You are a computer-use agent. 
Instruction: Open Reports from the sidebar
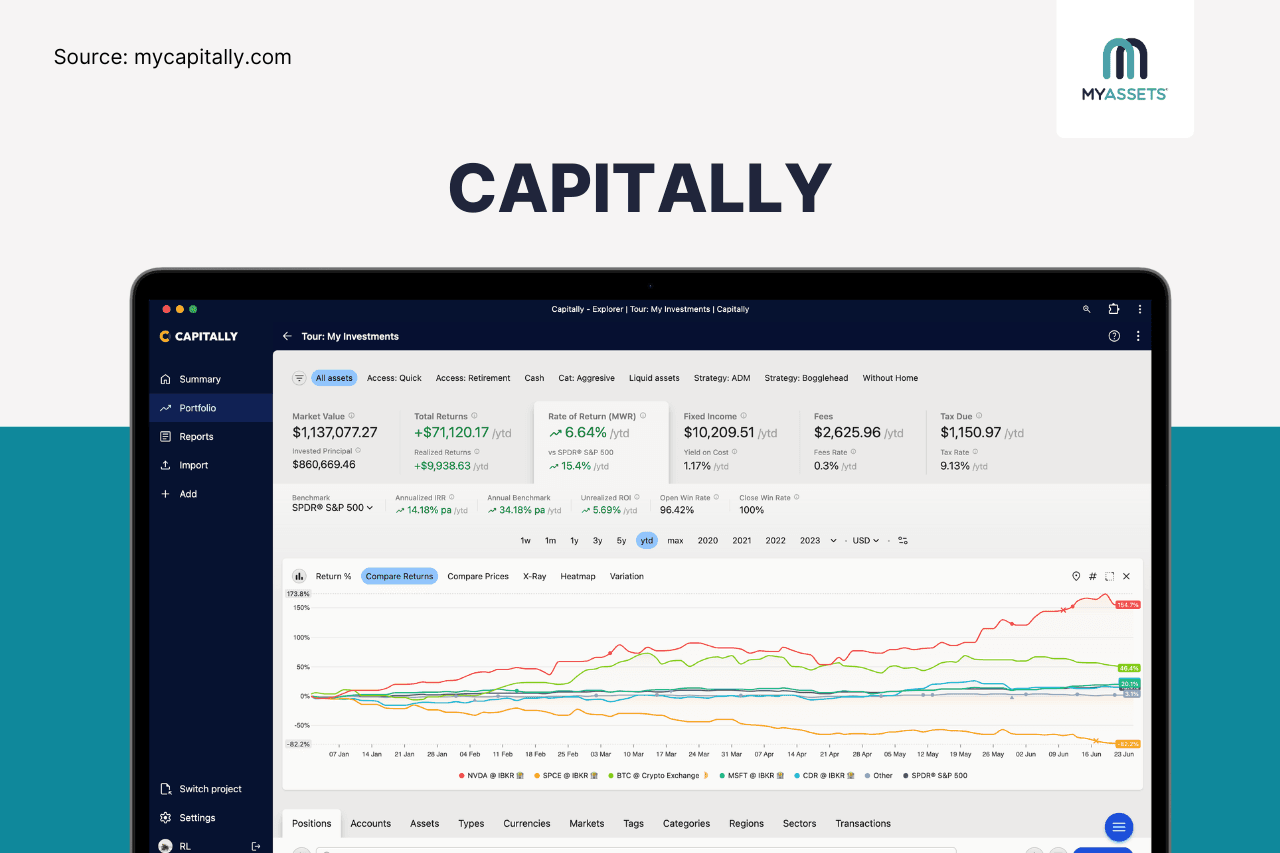coord(196,437)
